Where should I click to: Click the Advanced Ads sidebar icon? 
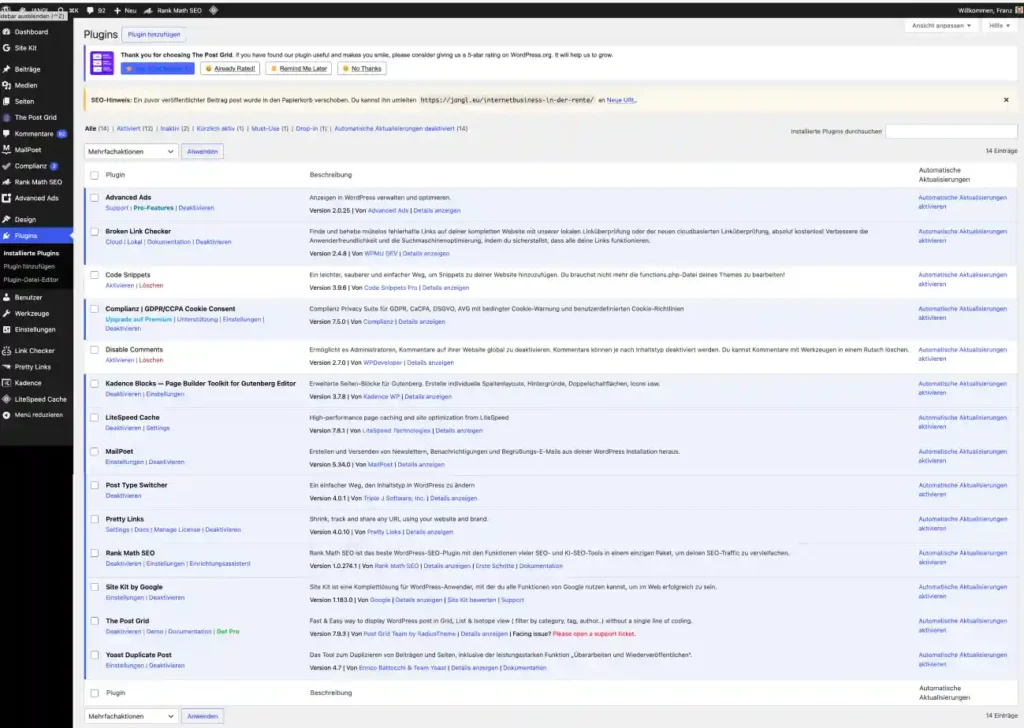click(x=7, y=198)
